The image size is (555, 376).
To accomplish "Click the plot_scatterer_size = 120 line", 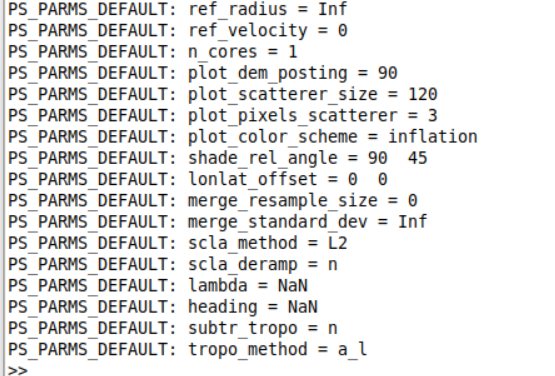I will coord(223,94).
